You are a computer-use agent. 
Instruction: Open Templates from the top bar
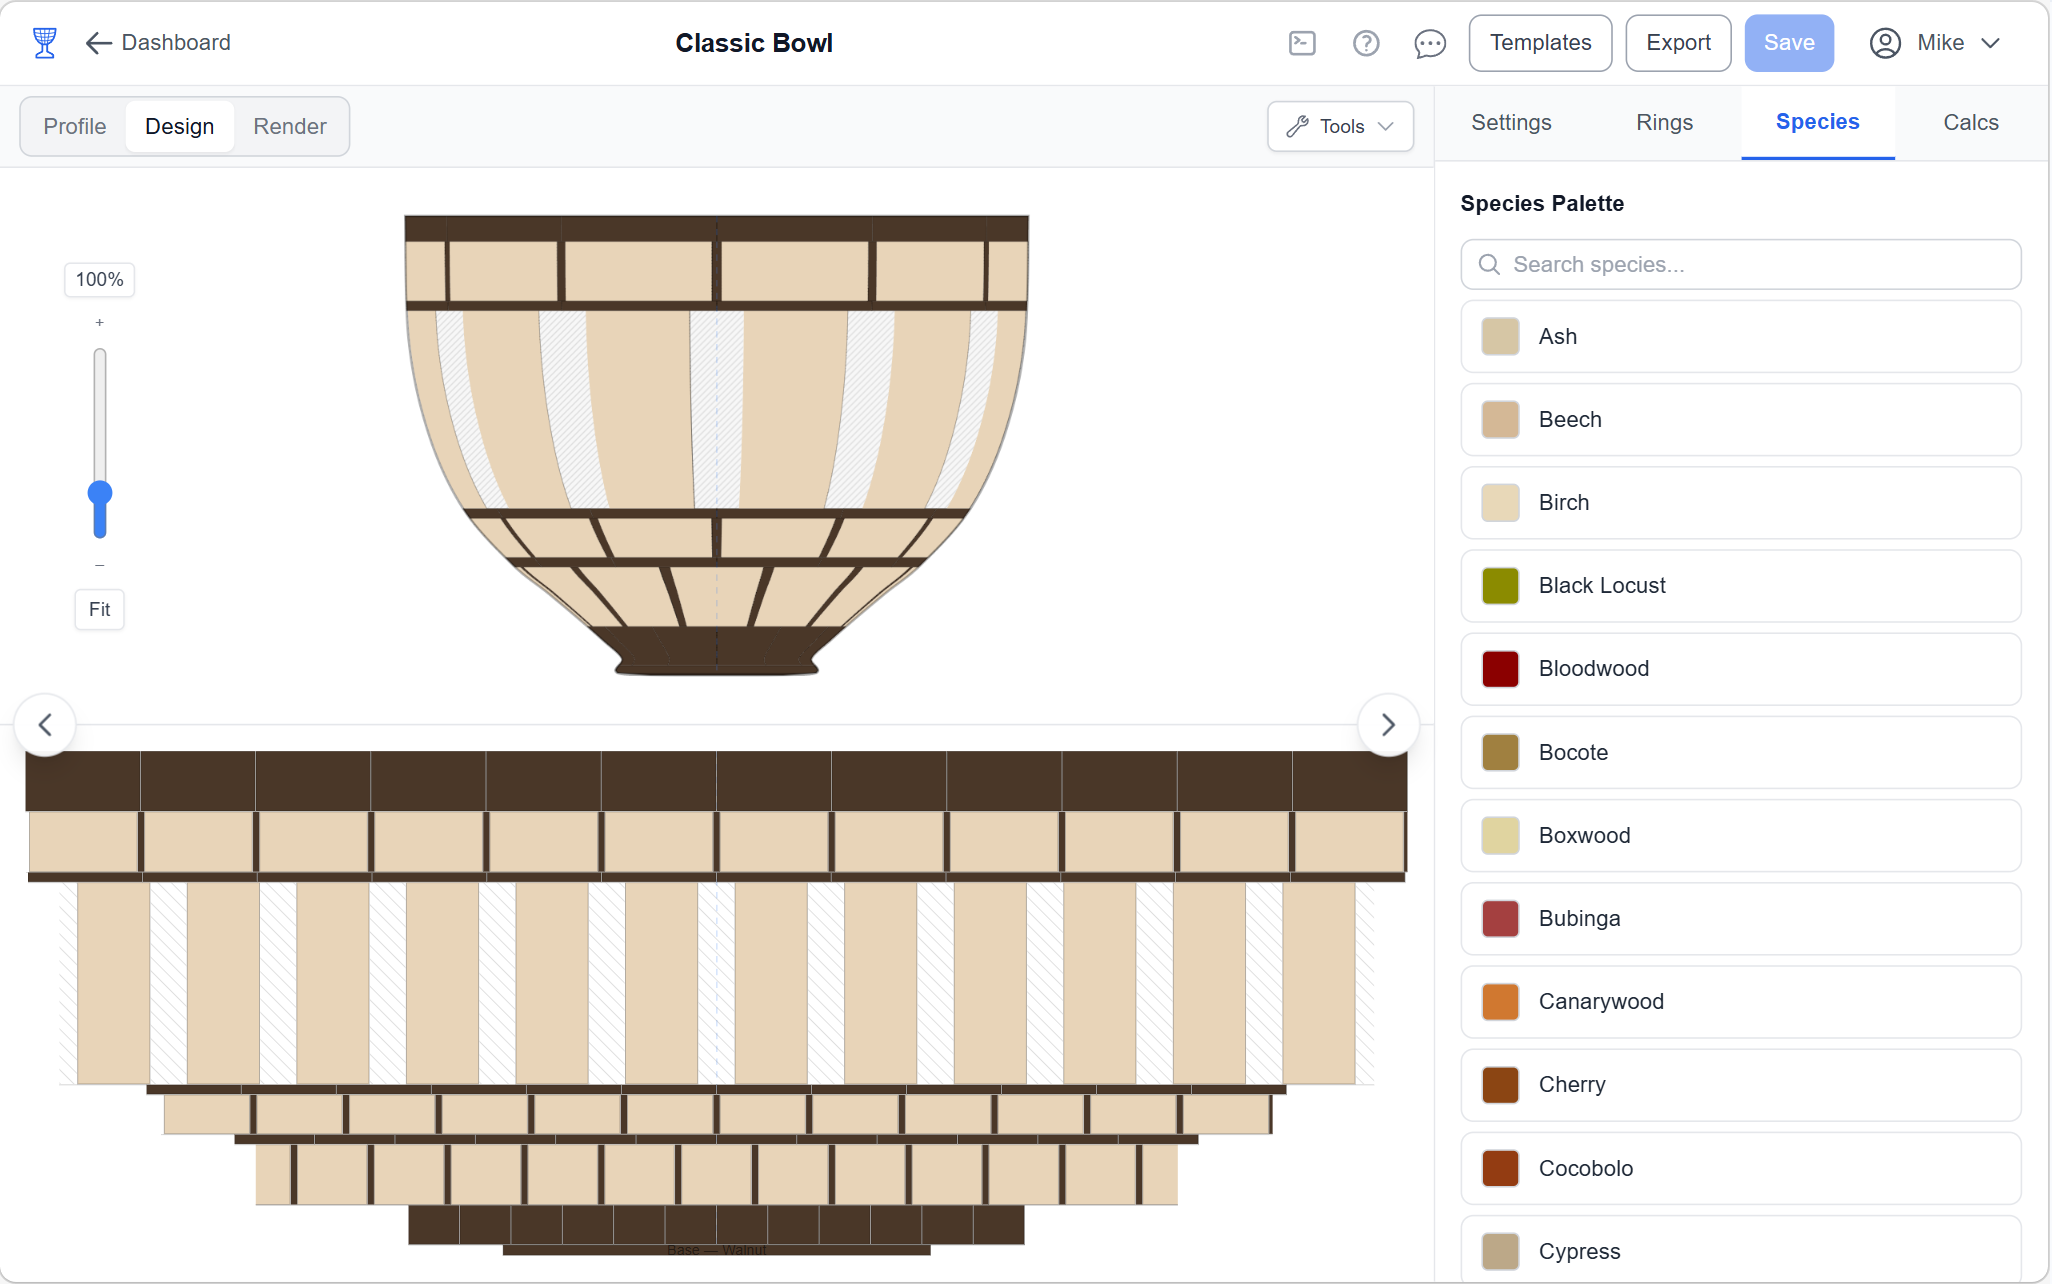1540,43
